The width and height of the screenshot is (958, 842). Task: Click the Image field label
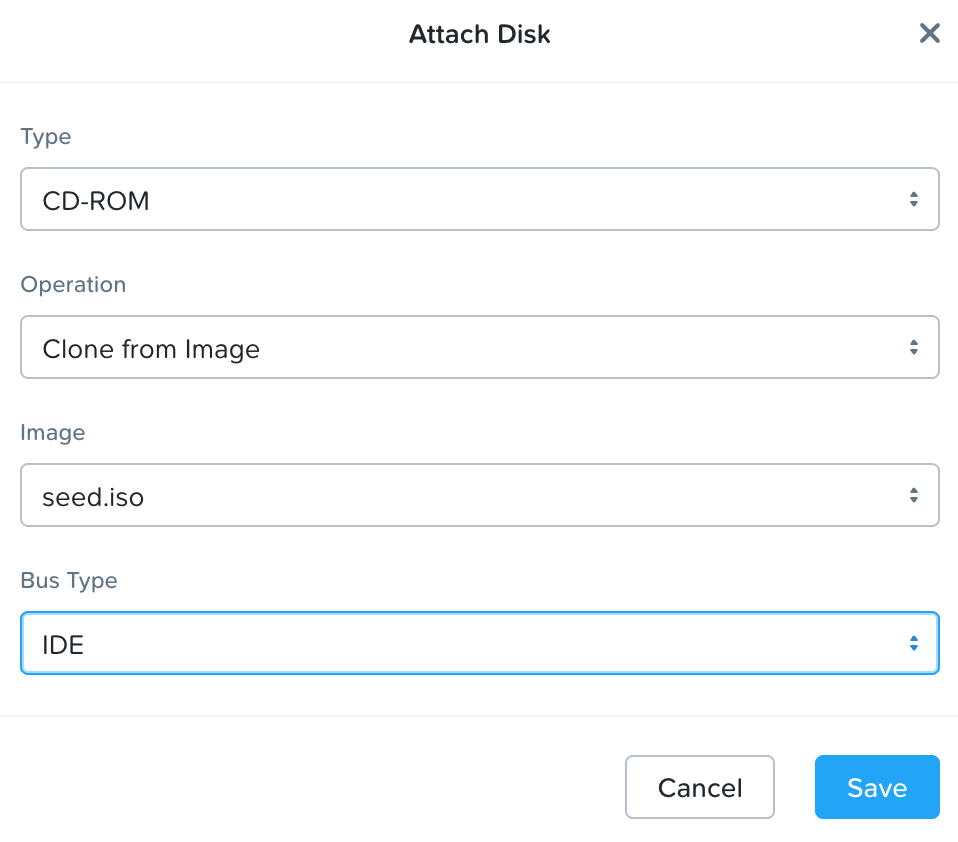[52, 433]
